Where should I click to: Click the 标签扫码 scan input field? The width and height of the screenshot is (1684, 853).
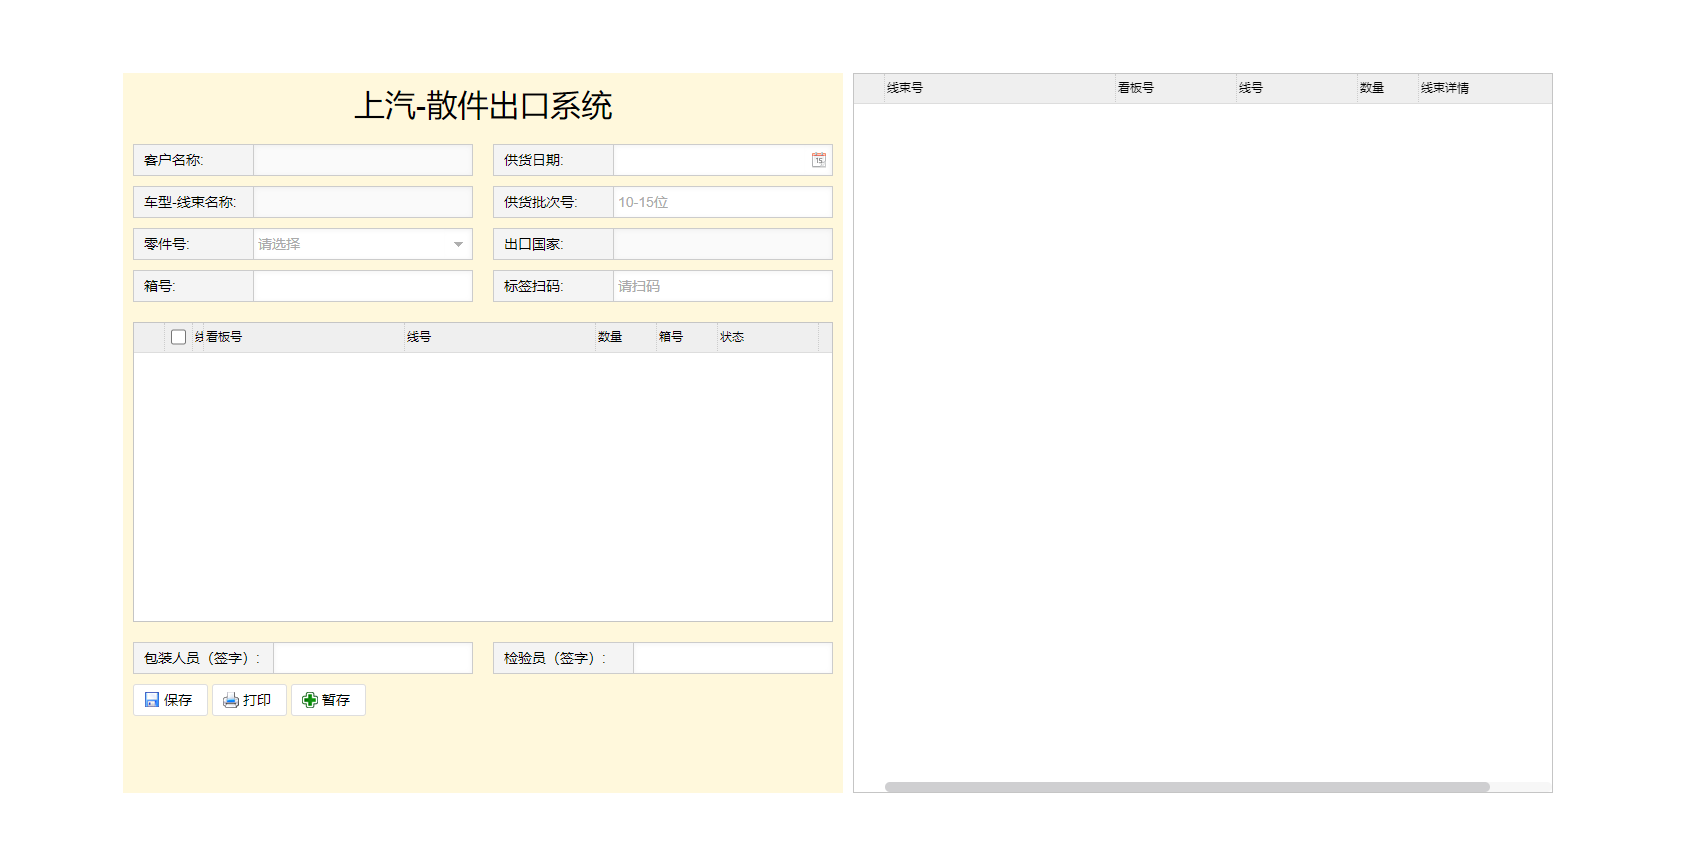click(723, 286)
